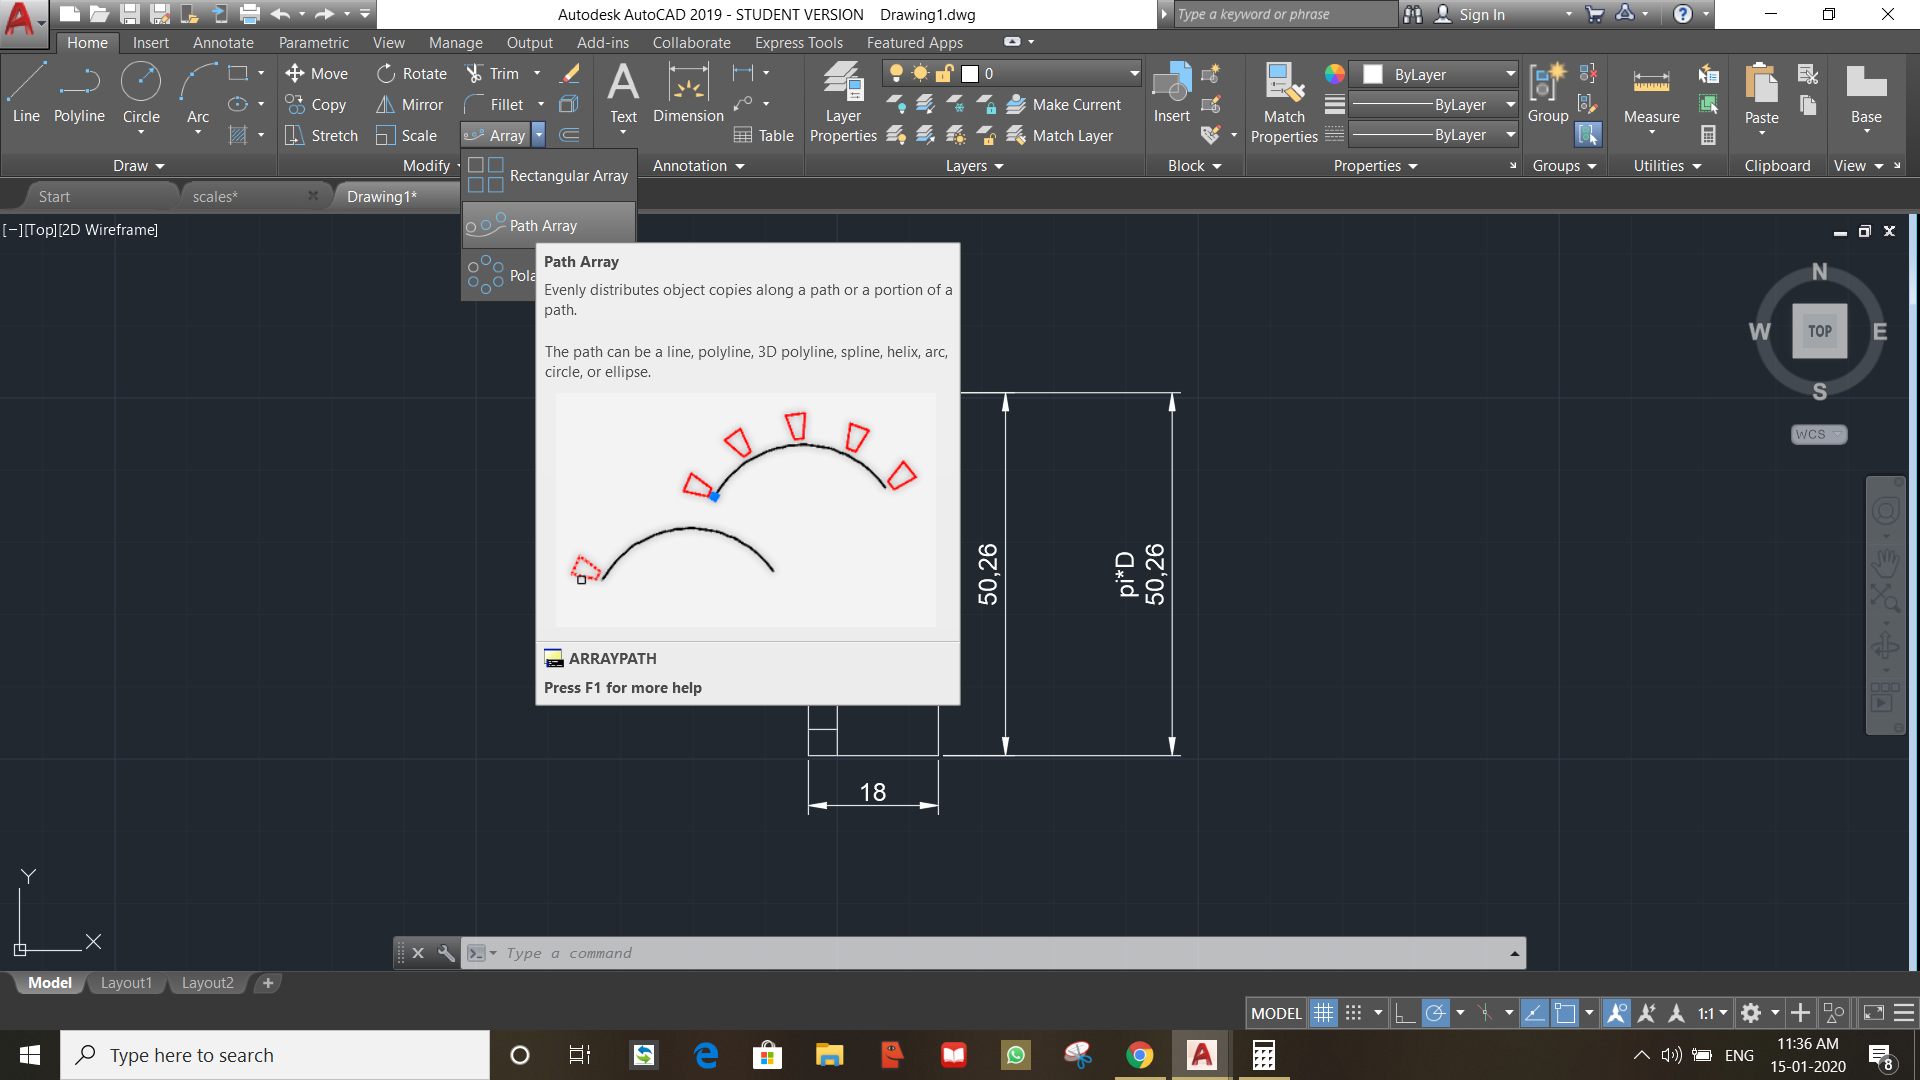The image size is (1920, 1080).
Task: Select the Match Properties tool
Action: pos(1283,100)
